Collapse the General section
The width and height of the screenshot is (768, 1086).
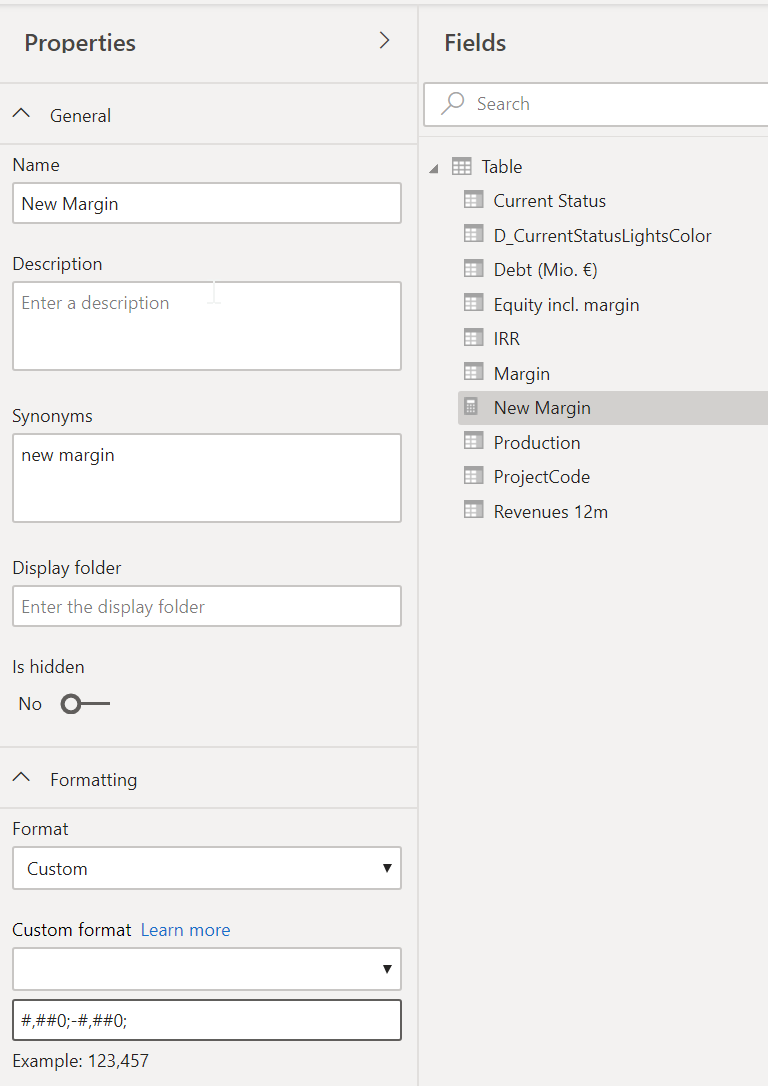21,114
